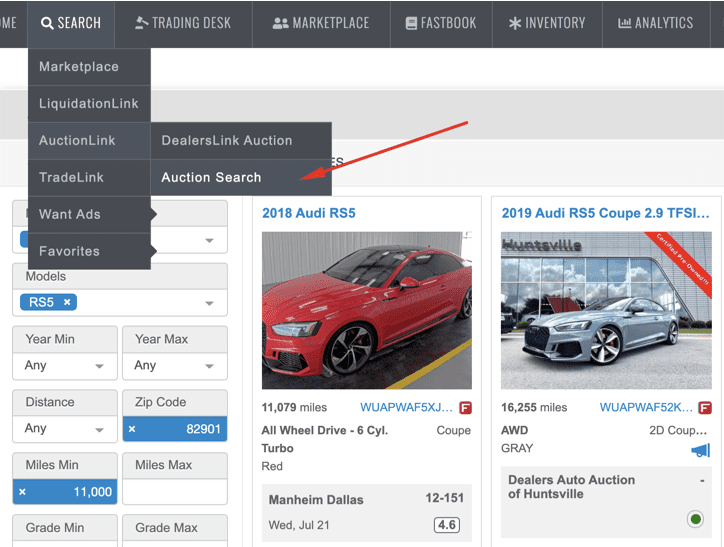The width and height of the screenshot is (724, 547).
Task: Click the Analytics bar chart icon
Action: (624, 23)
